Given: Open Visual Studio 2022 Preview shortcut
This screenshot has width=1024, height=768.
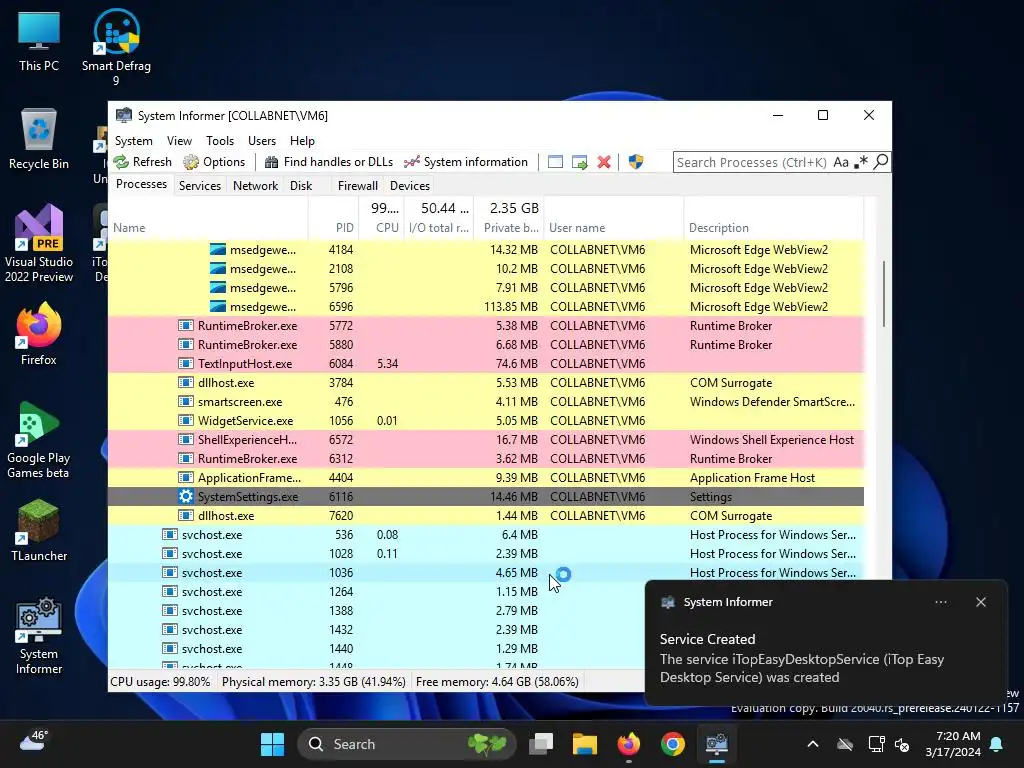Looking at the screenshot, I should tap(39, 244).
